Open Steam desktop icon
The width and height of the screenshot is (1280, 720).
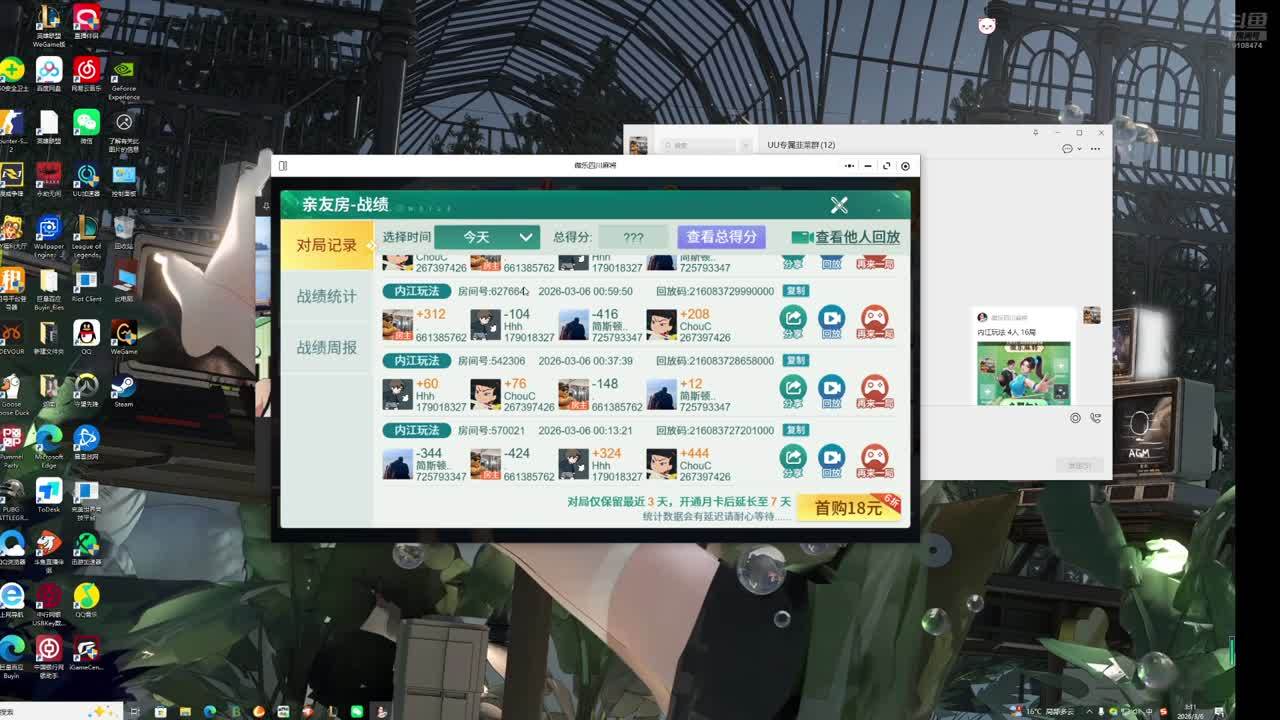[x=124, y=388]
